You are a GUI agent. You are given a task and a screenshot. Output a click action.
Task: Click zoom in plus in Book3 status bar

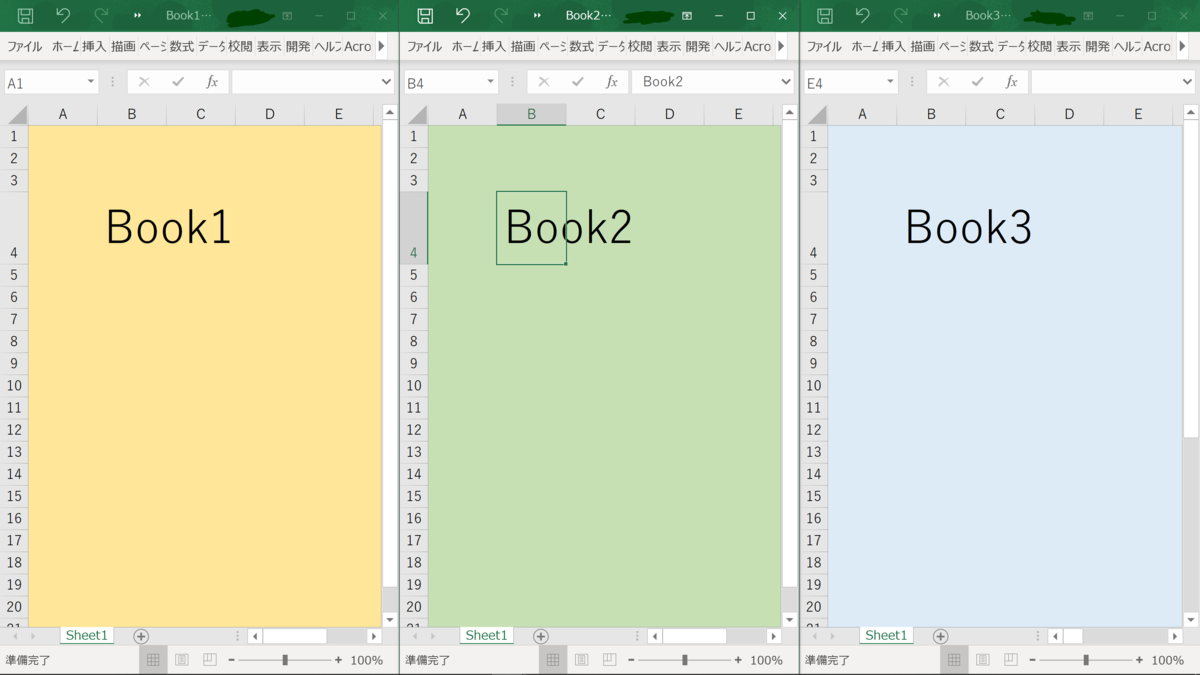[x=1139, y=660]
